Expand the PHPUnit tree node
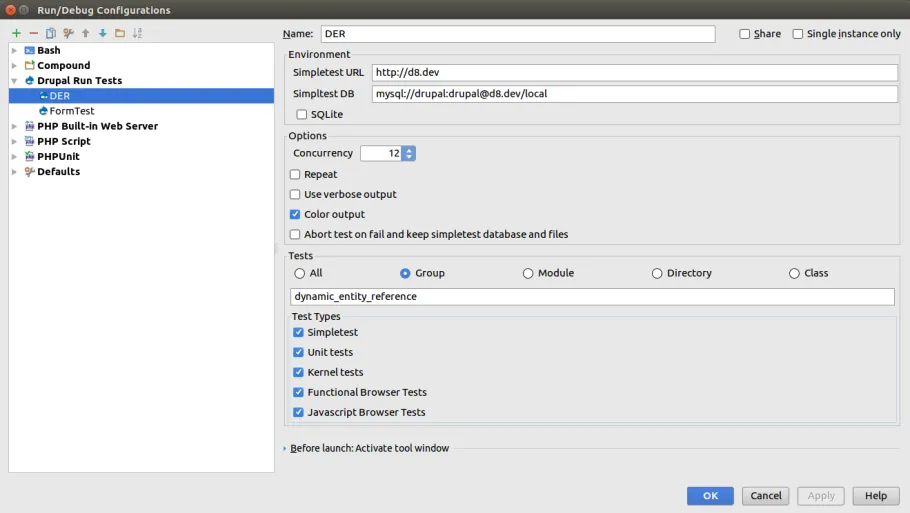This screenshot has height=513, width=910. [15, 157]
